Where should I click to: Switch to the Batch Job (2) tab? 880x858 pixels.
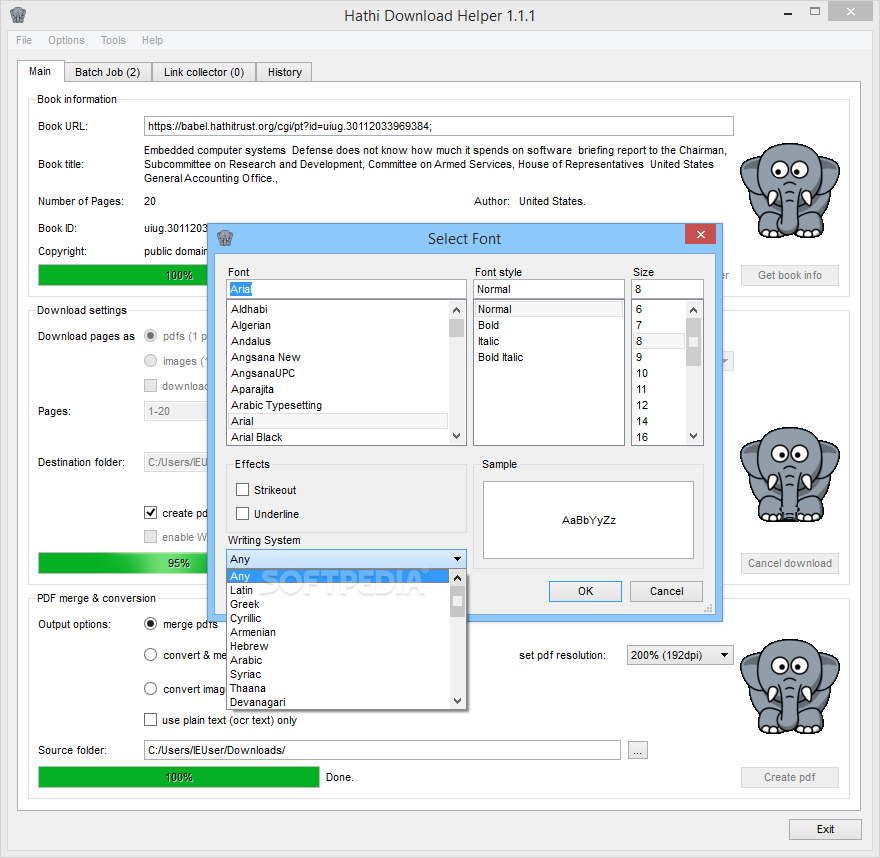click(107, 72)
